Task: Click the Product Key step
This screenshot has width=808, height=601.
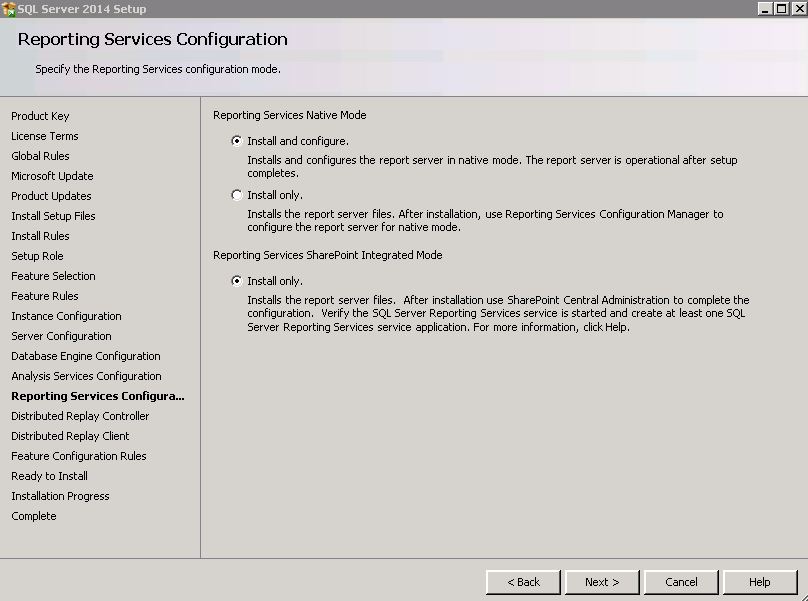Action: (40, 116)
